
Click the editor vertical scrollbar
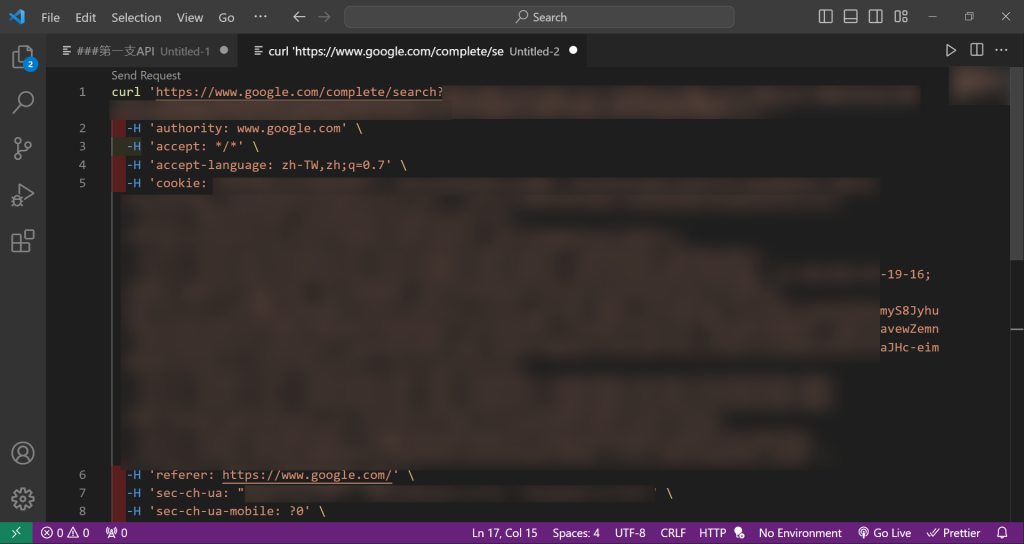[1017, 163]
